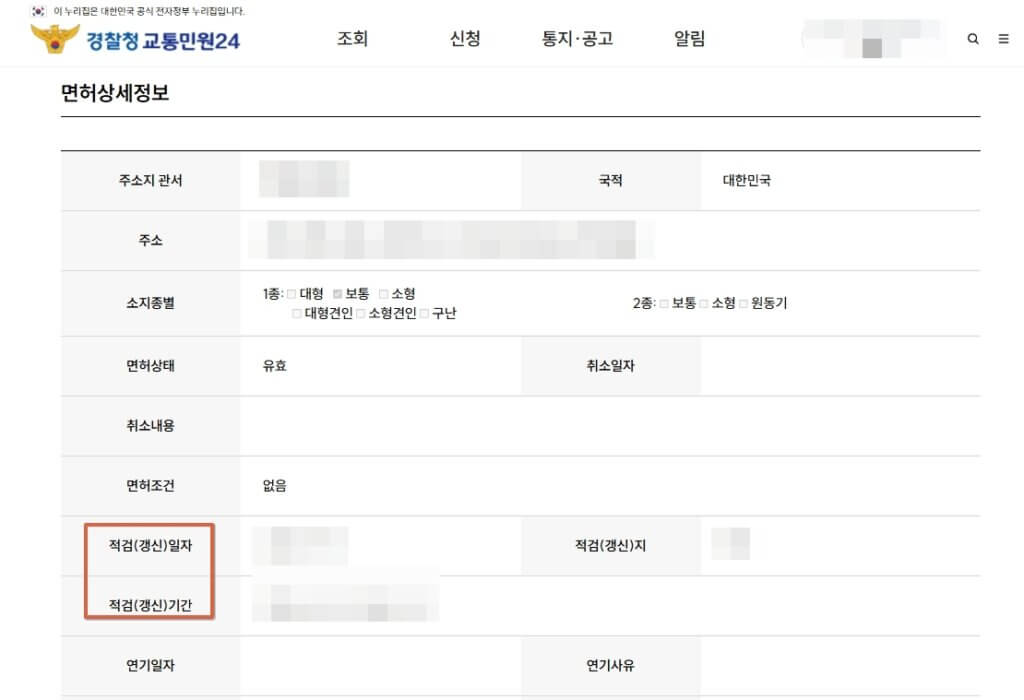Open site search via the magnifier icon

[x=973, y=39]
